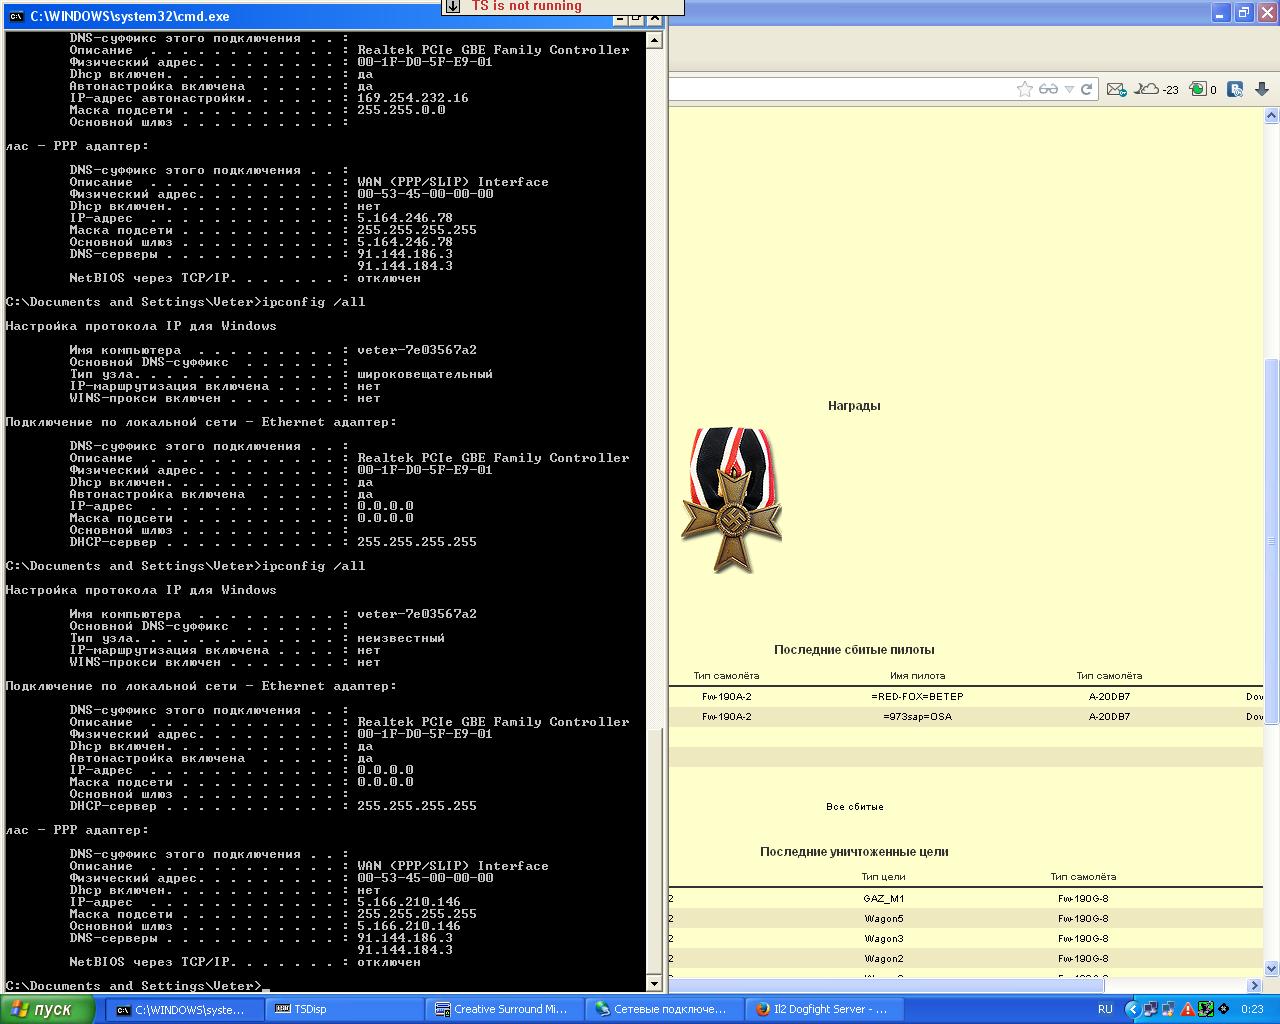1280x1024 pixels.
Task: Click the cmd.exe title bar system icon
Action: [16, 16]
